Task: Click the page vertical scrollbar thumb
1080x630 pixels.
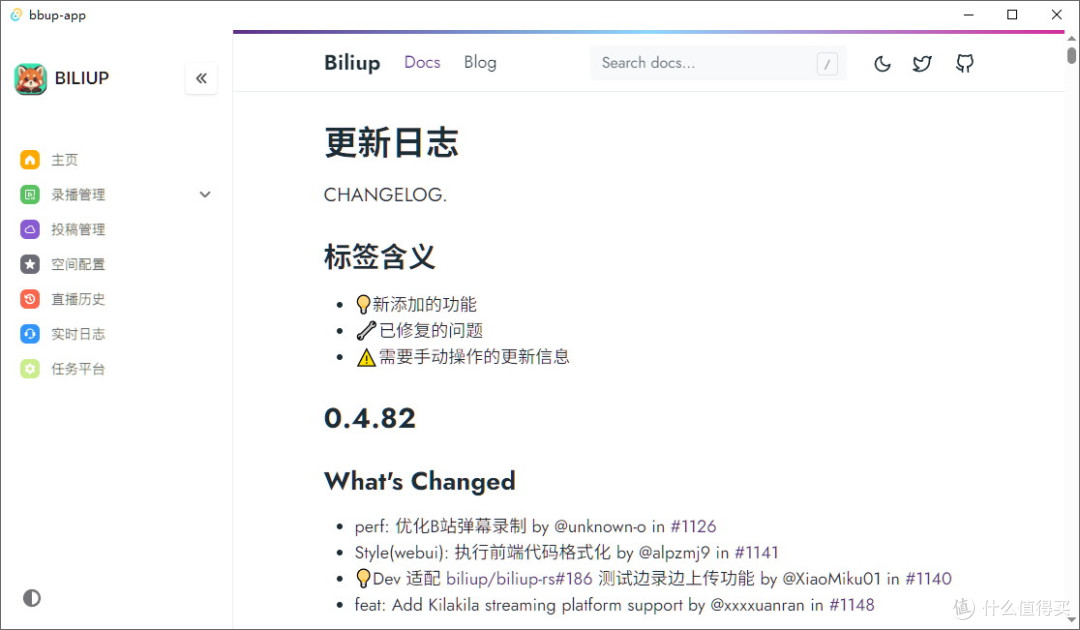Action: click(1071, 55)
